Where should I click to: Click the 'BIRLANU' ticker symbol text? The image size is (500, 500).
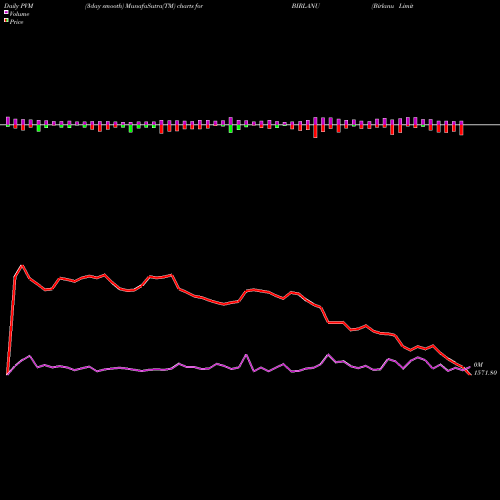305,6
